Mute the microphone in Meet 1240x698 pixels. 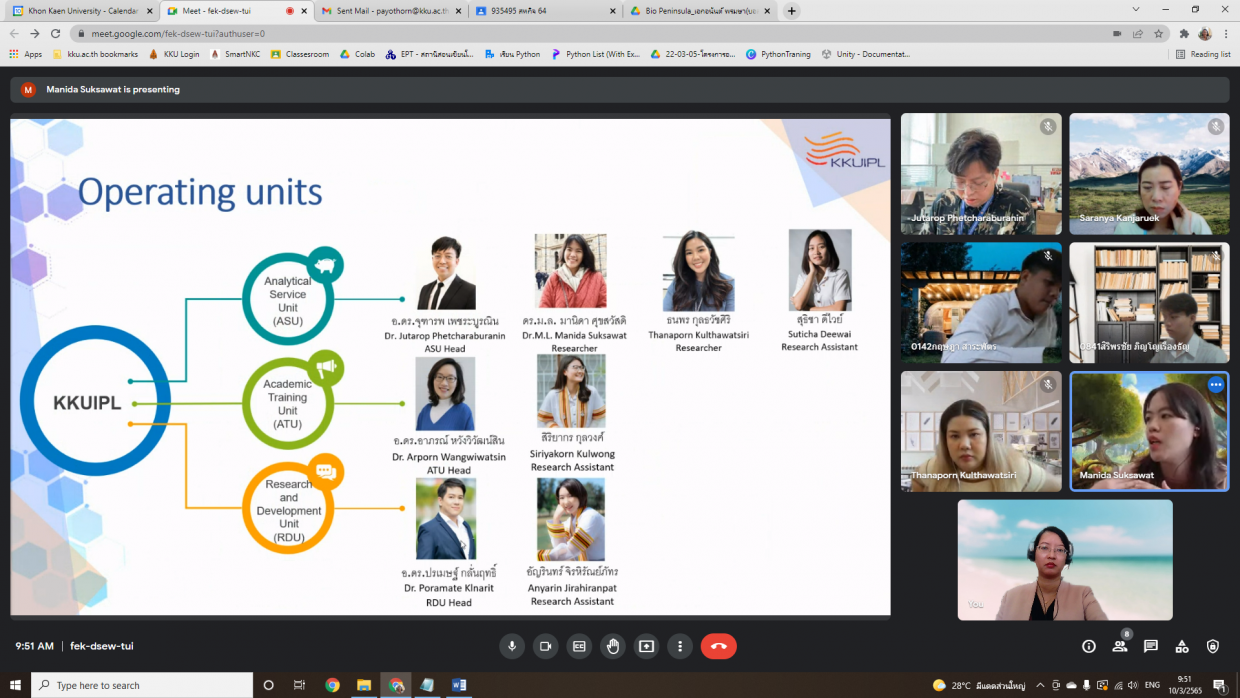point(512,646)
